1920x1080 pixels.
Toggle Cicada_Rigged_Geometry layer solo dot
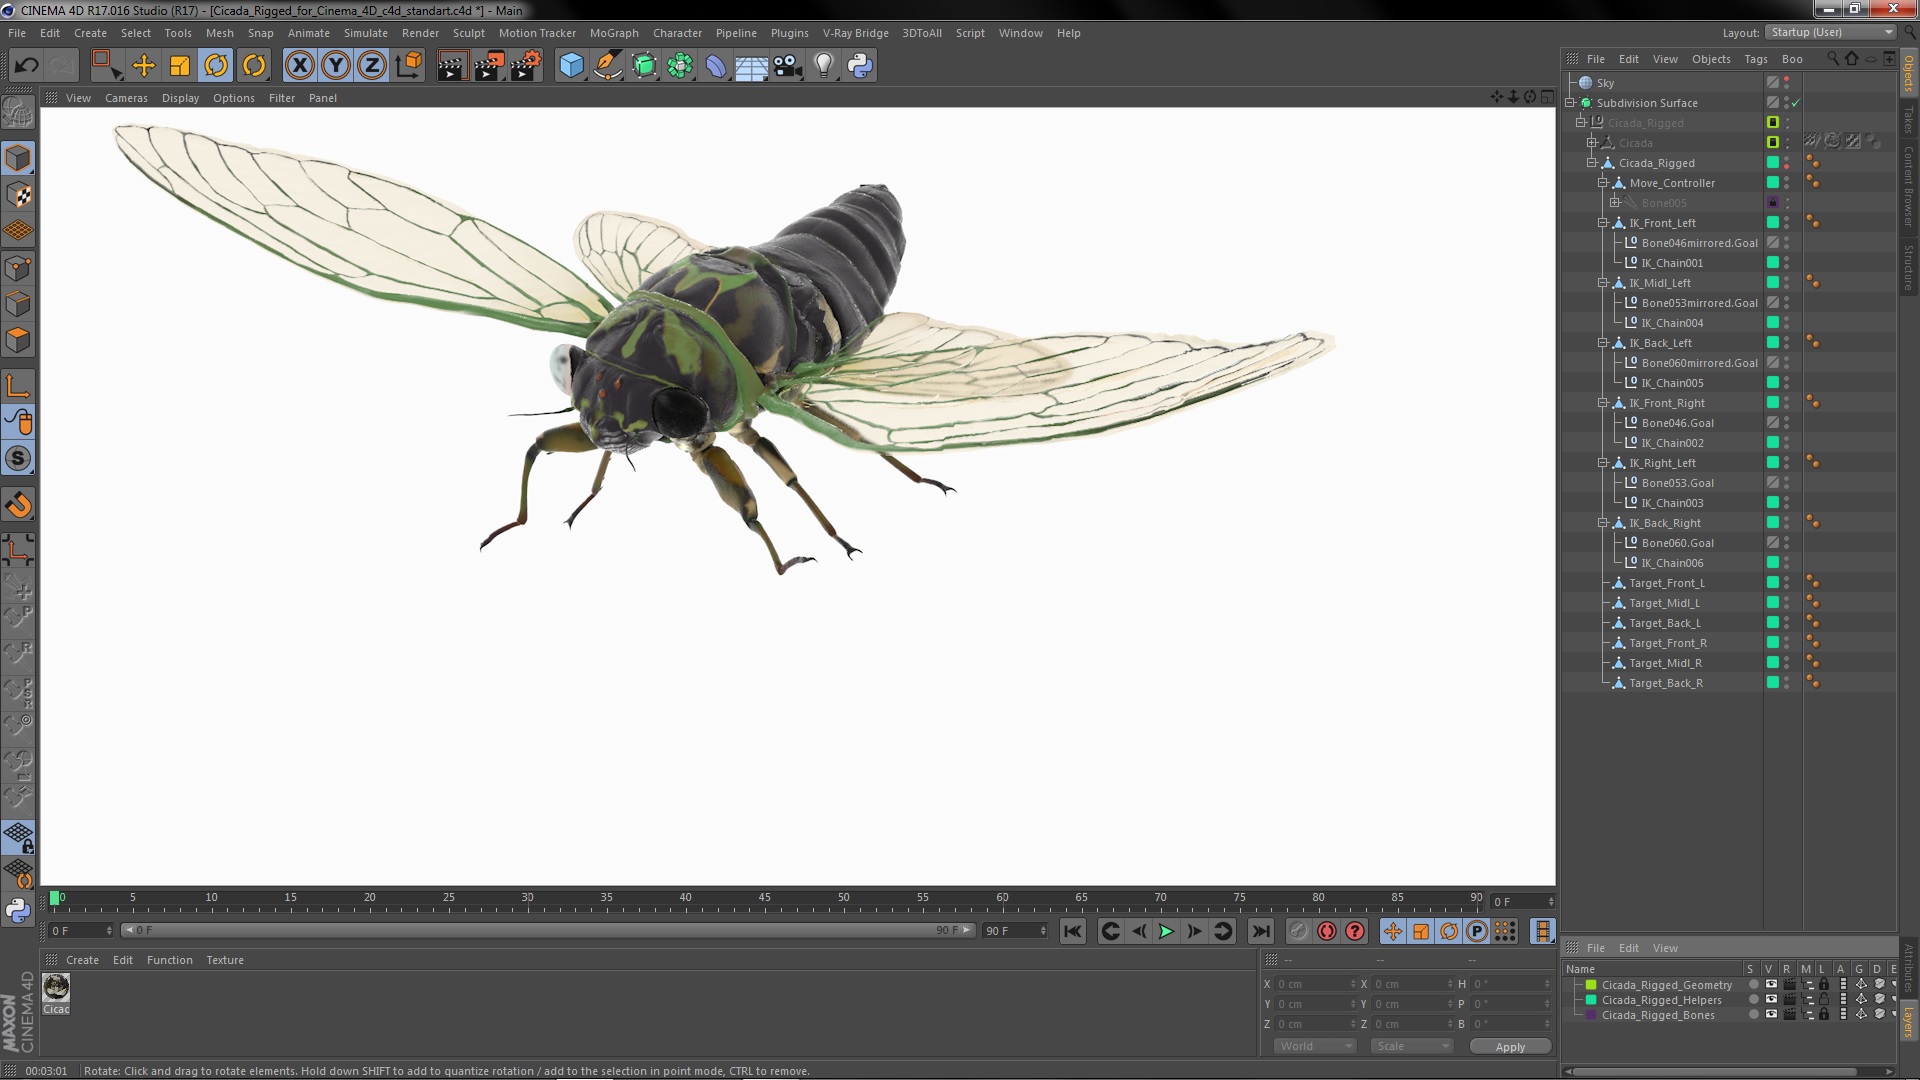tap(1753, 985)
